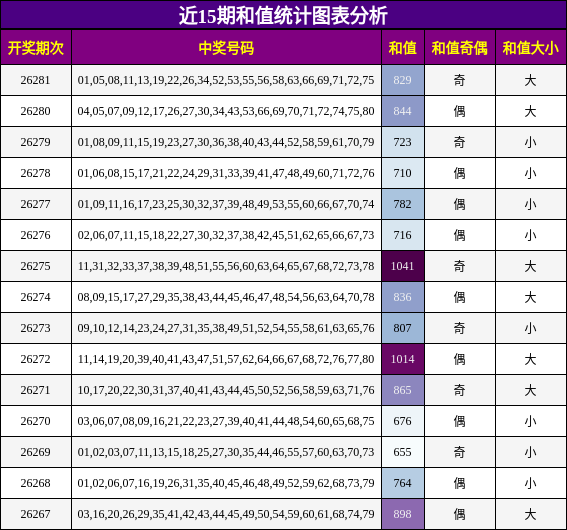
Task: Select issue number 26272
Action: click(x=35, y=359)
